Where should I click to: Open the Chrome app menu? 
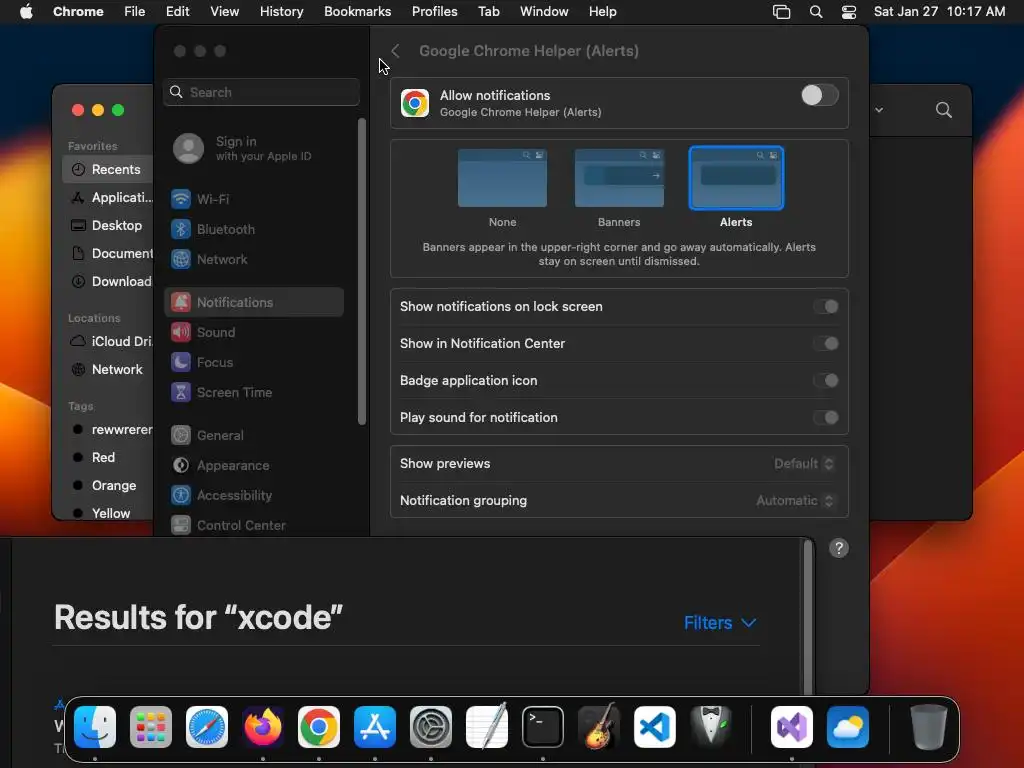[78, 12]
